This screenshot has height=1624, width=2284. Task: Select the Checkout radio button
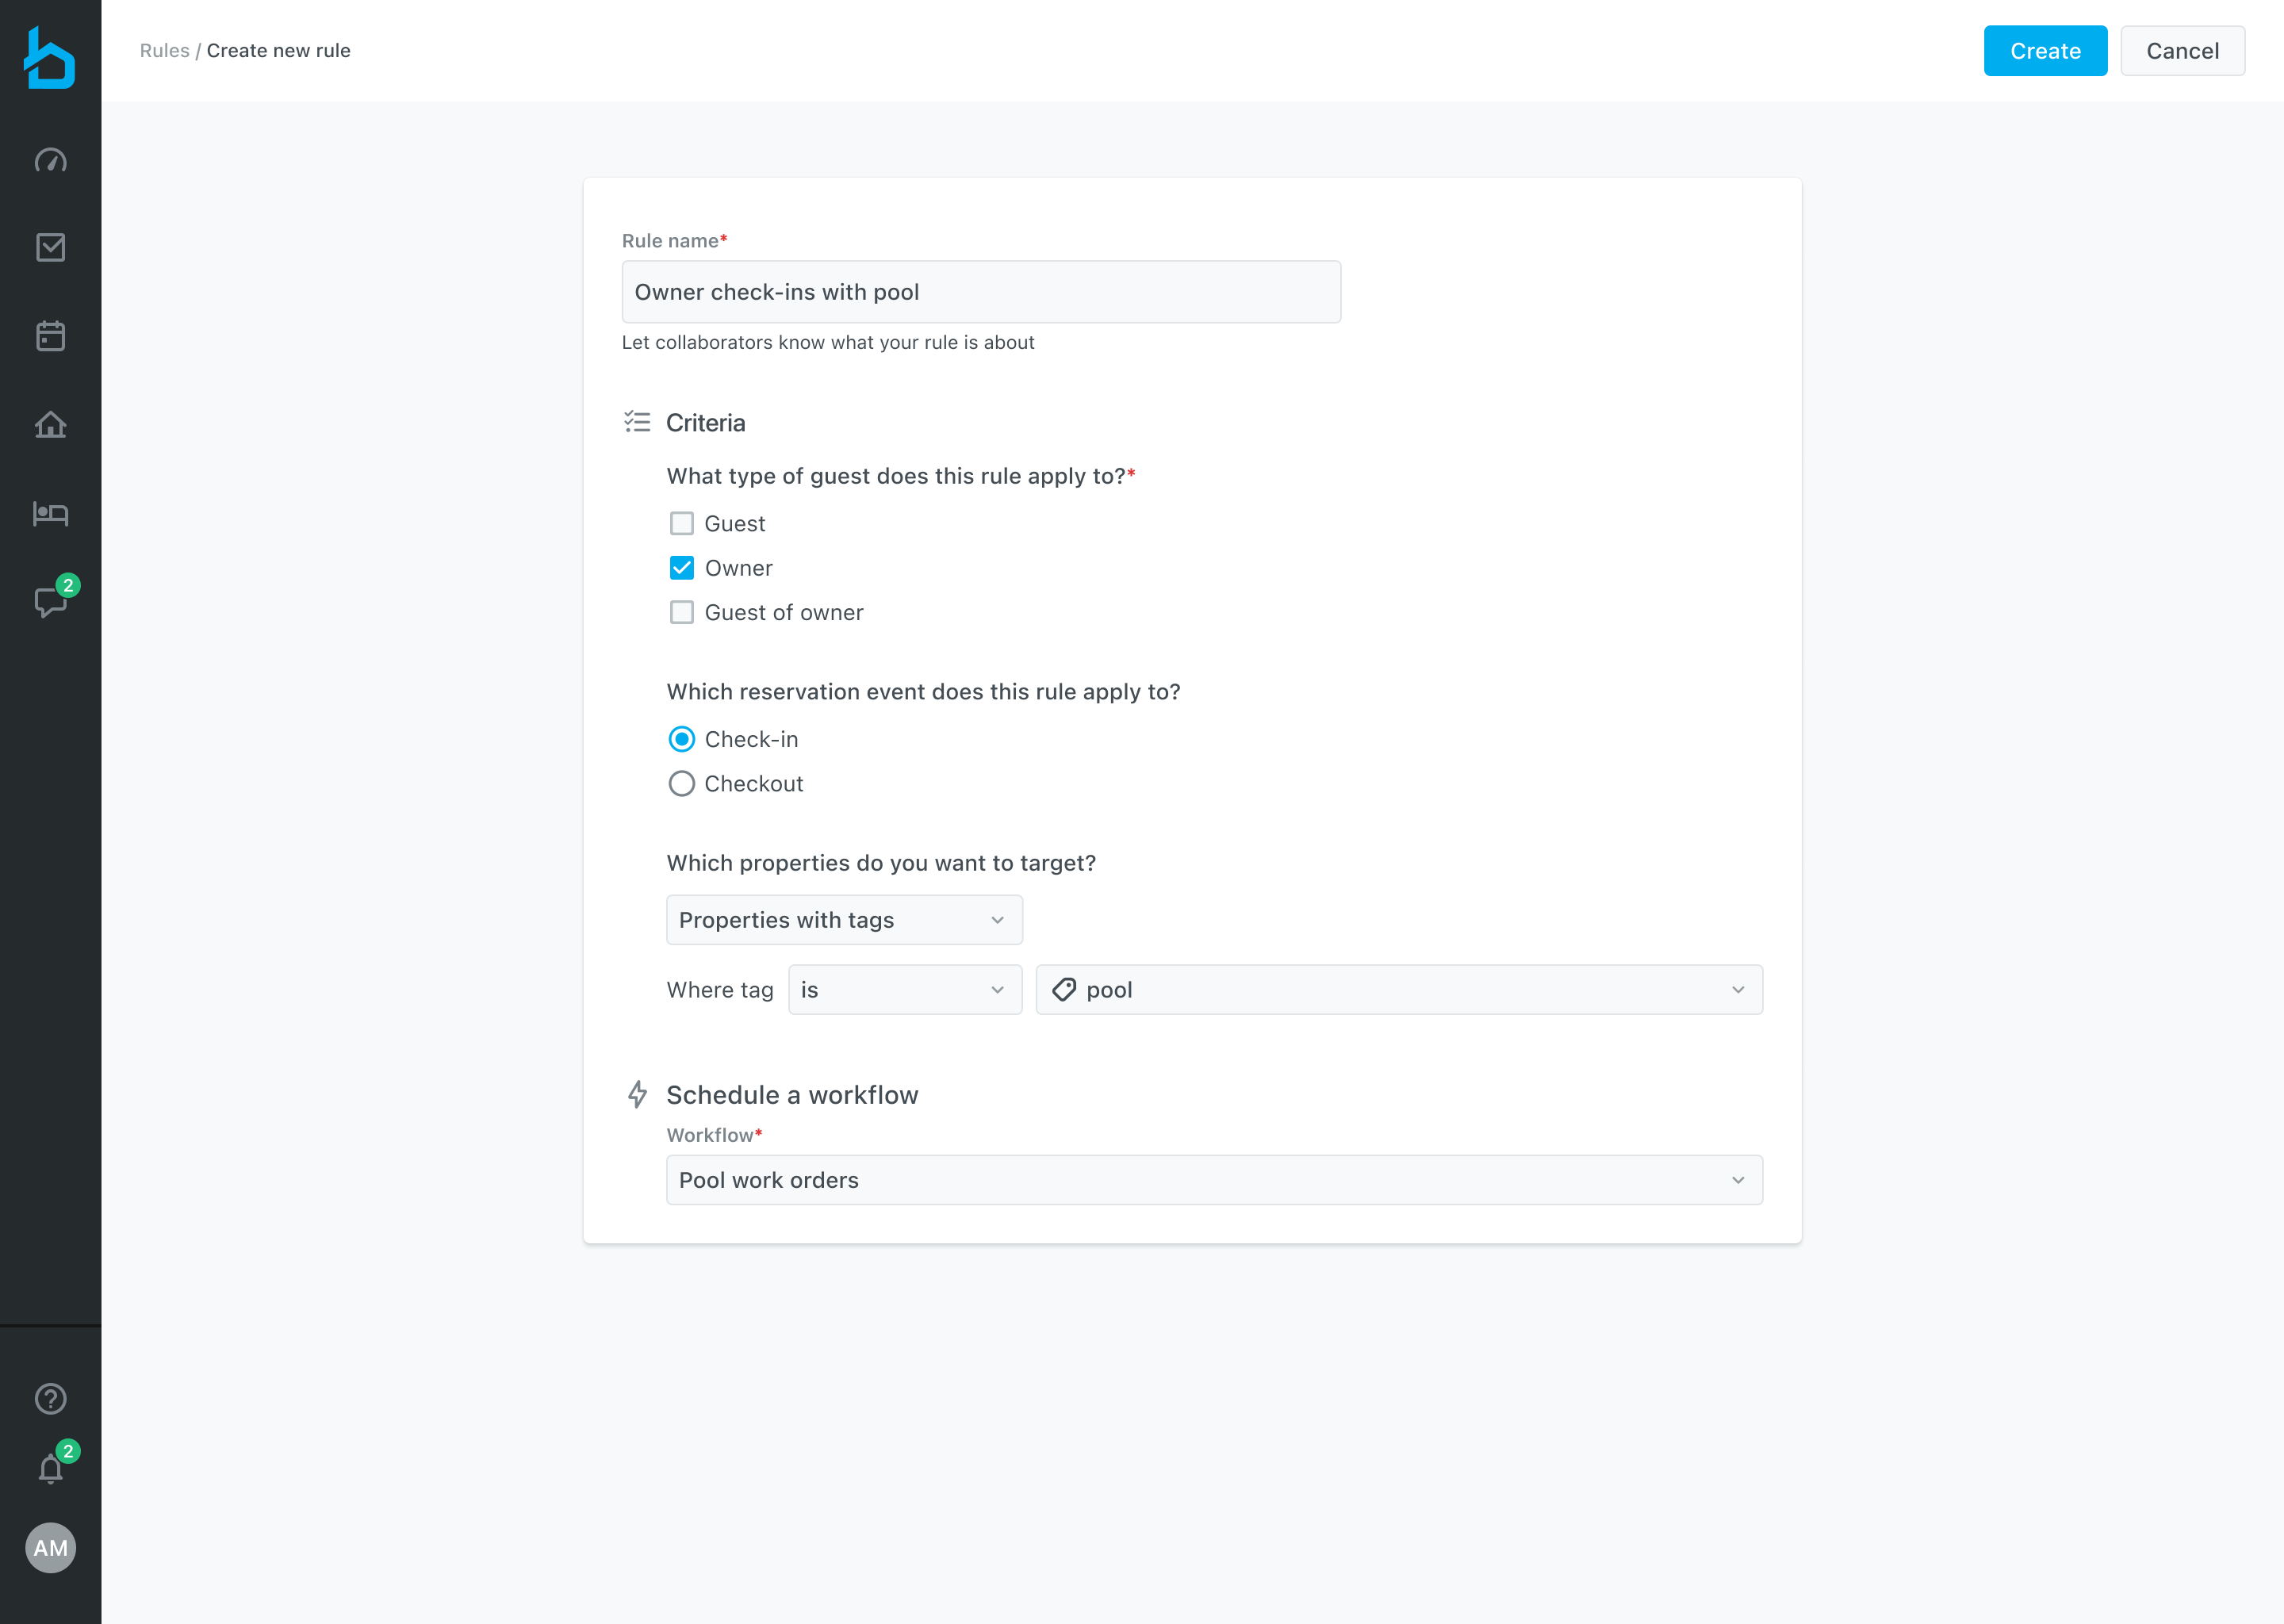point(682,784)
